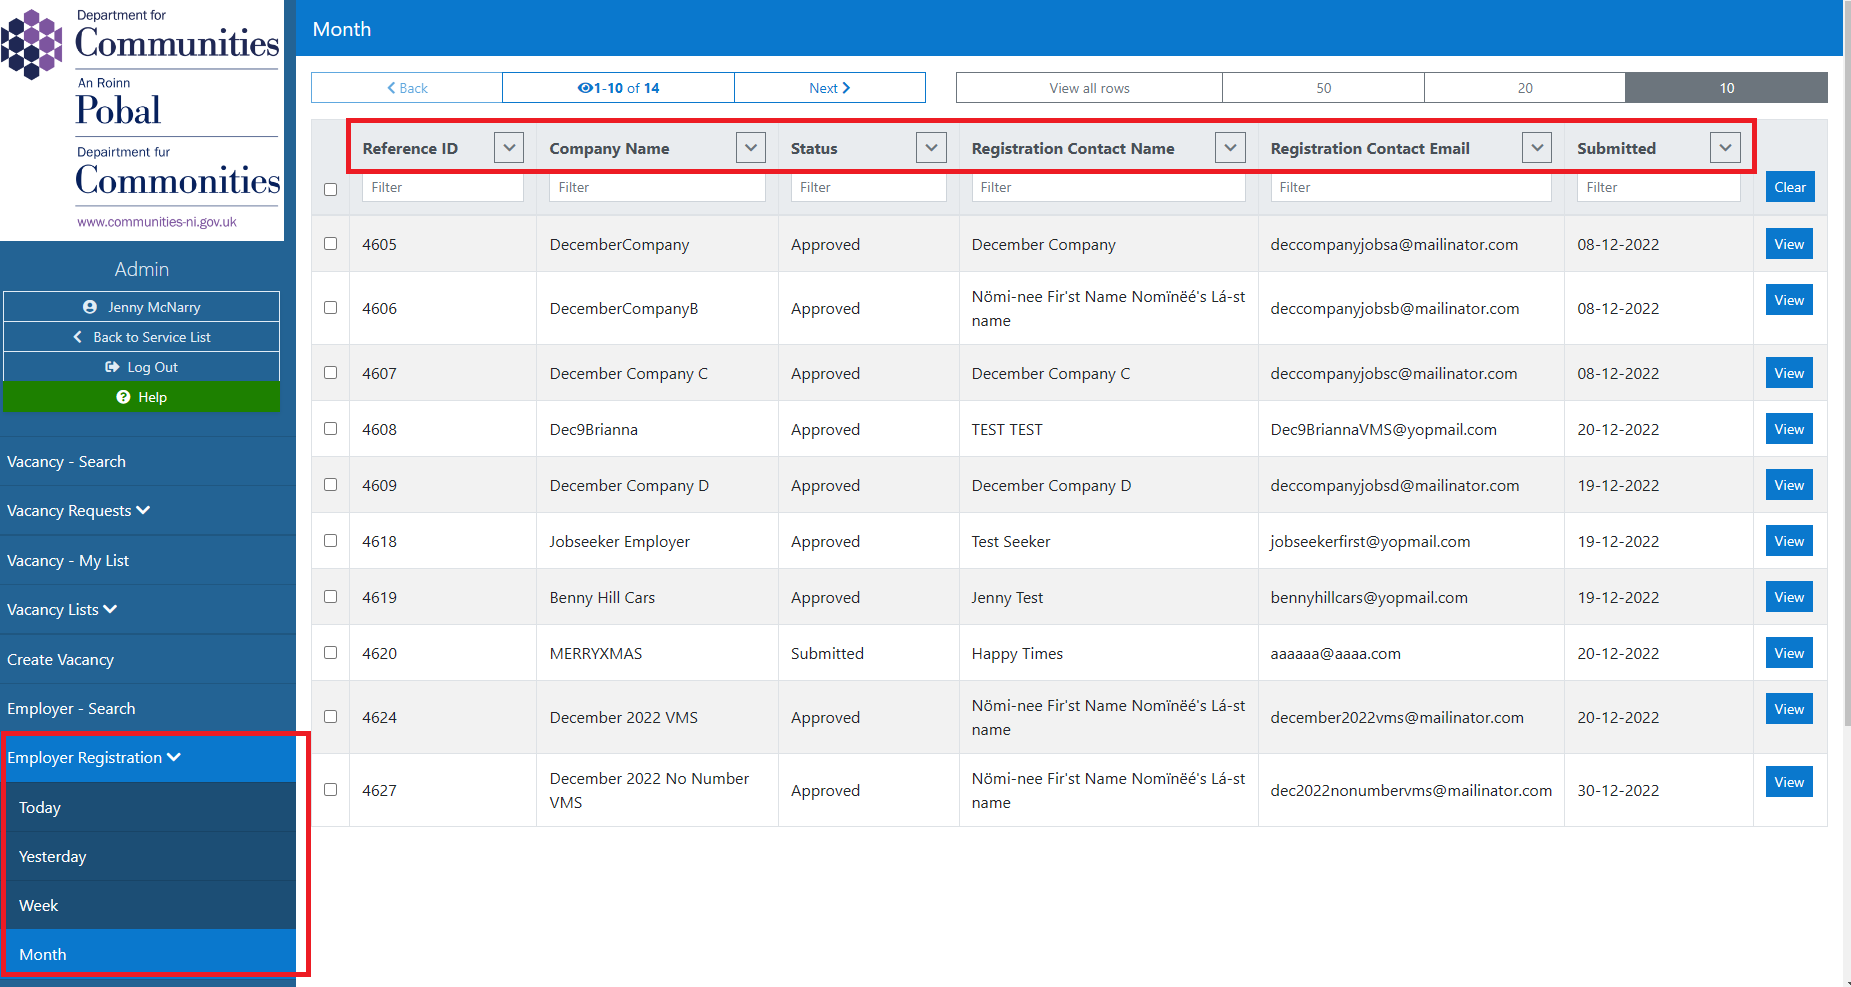Tick the checkbox for row 4627
Image resolution: width=1851 pixels, height=987 pixels.
tap(330, 789)
